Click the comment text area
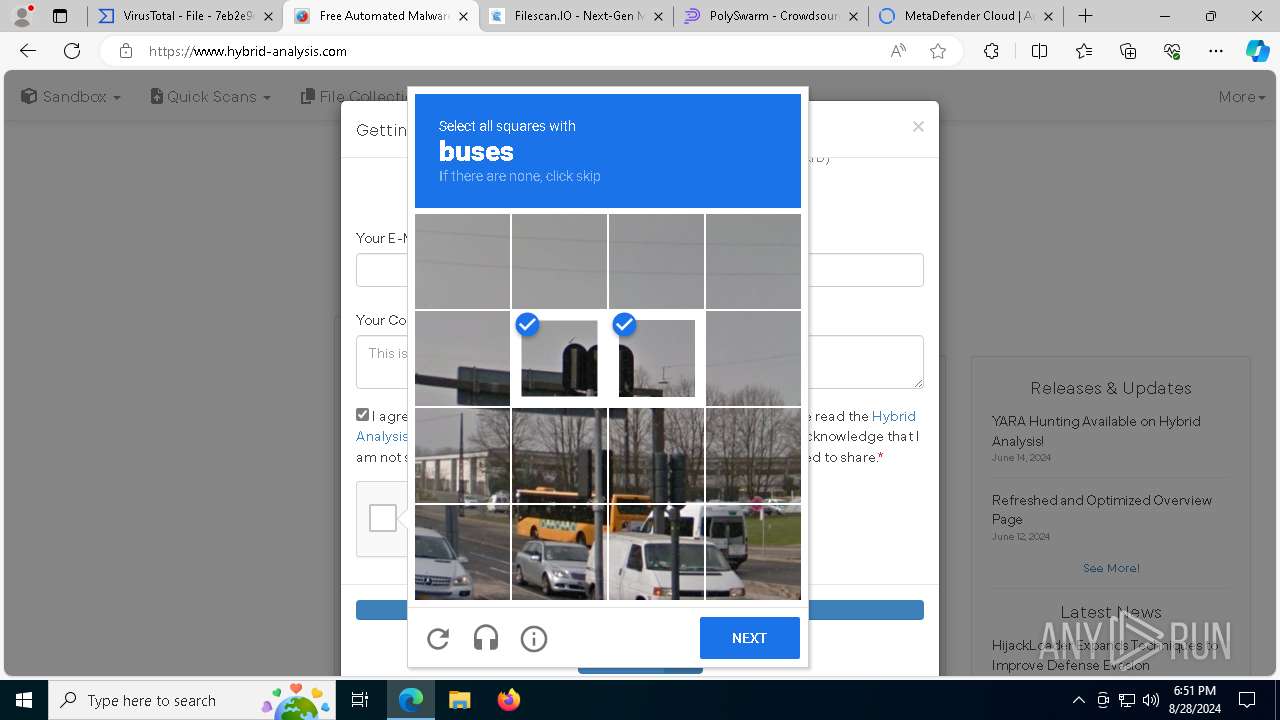The image size is (1280, 720). 640,362
